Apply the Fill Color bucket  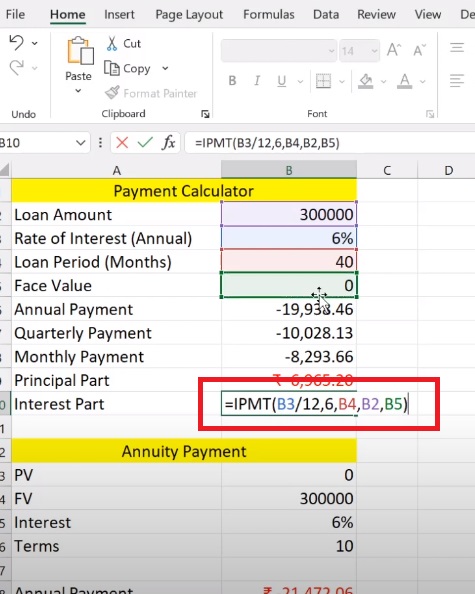click(x=366, y=81)
